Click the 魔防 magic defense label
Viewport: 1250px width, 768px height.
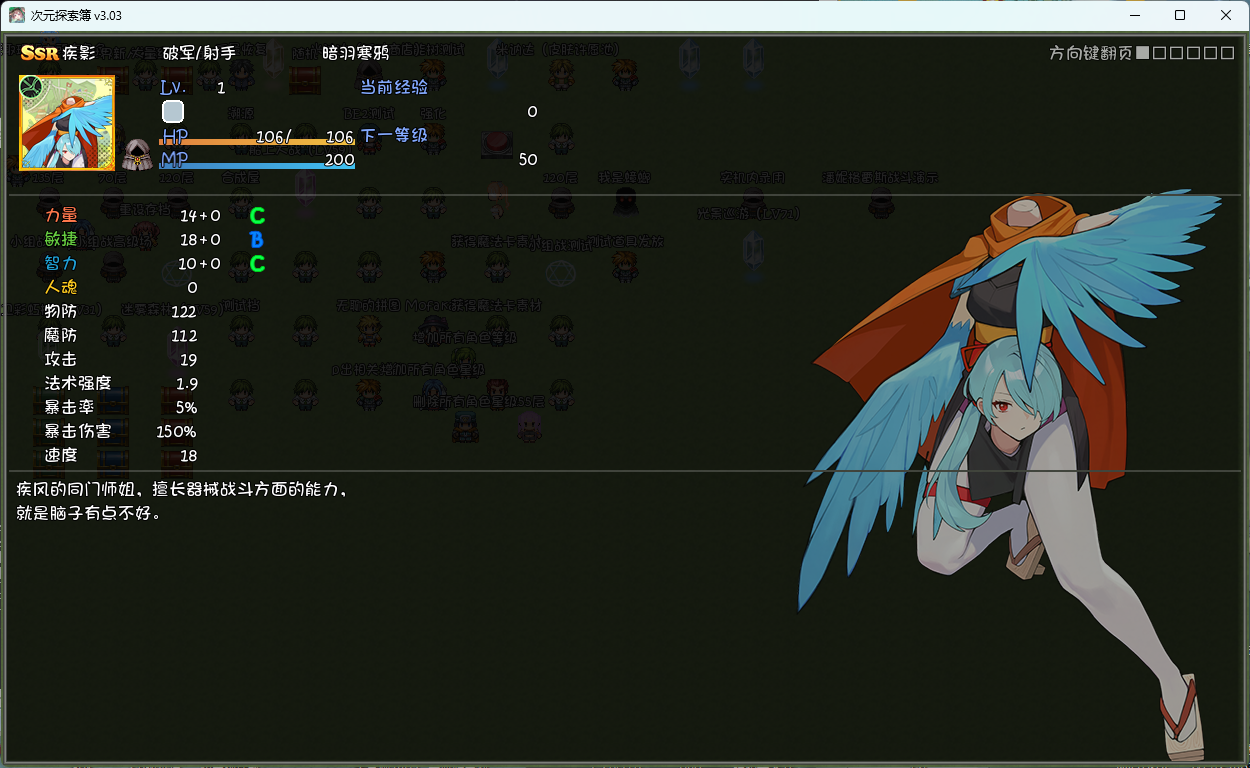pyautogui.click(x=61, y=335)
